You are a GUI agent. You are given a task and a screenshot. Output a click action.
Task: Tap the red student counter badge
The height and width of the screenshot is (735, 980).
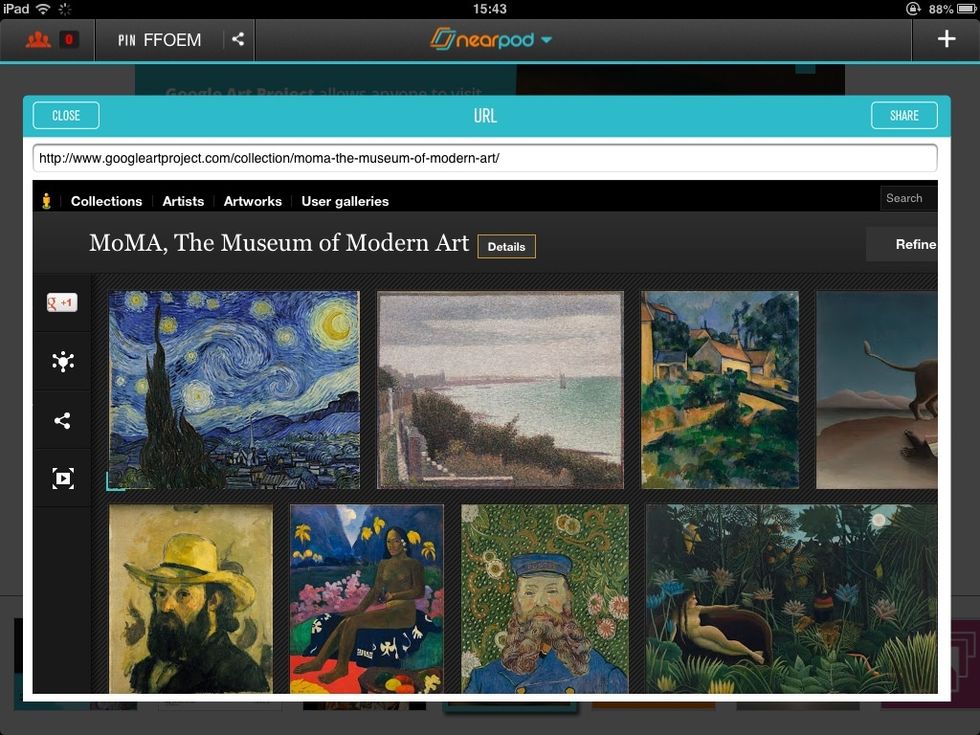pos(69,40)
